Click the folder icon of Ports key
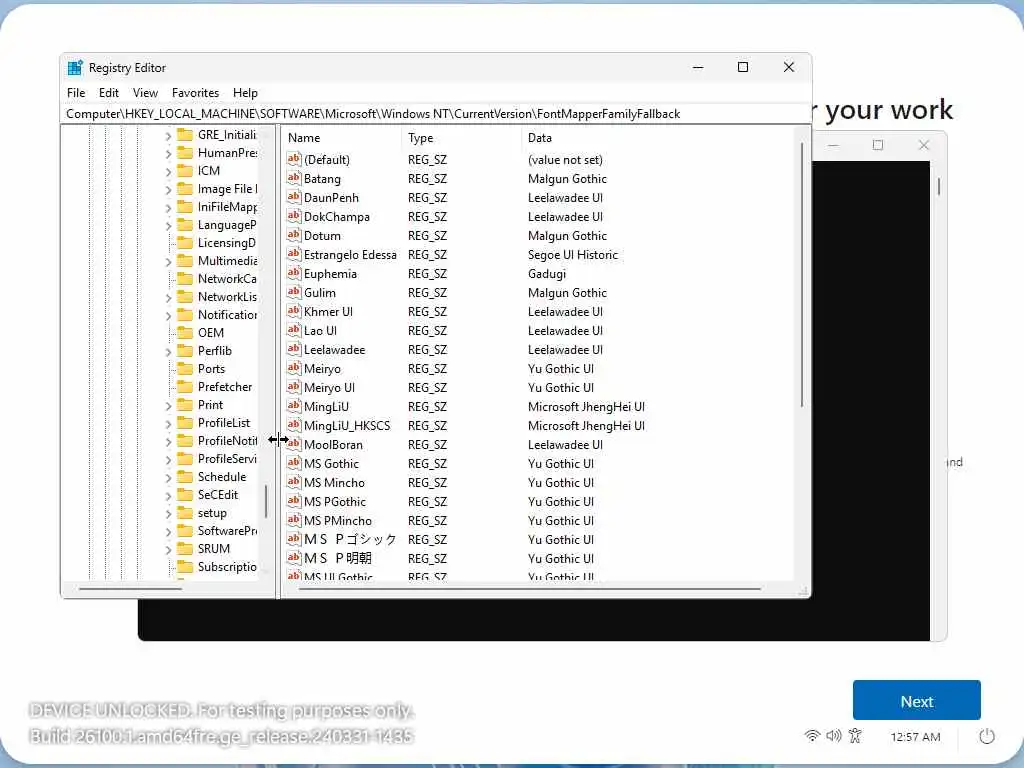 click(x=185, y=368)
